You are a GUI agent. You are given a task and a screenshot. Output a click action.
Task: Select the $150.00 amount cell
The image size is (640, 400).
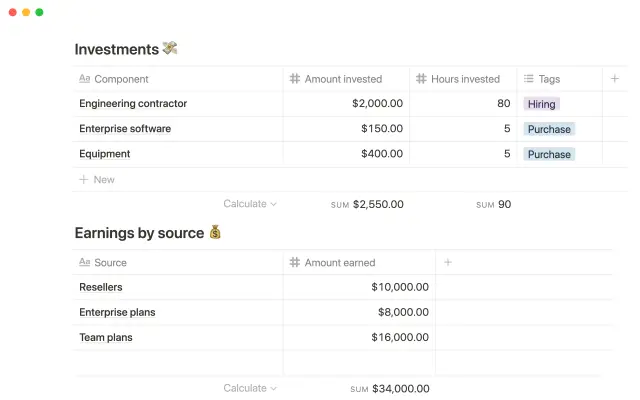coord(346,129)
